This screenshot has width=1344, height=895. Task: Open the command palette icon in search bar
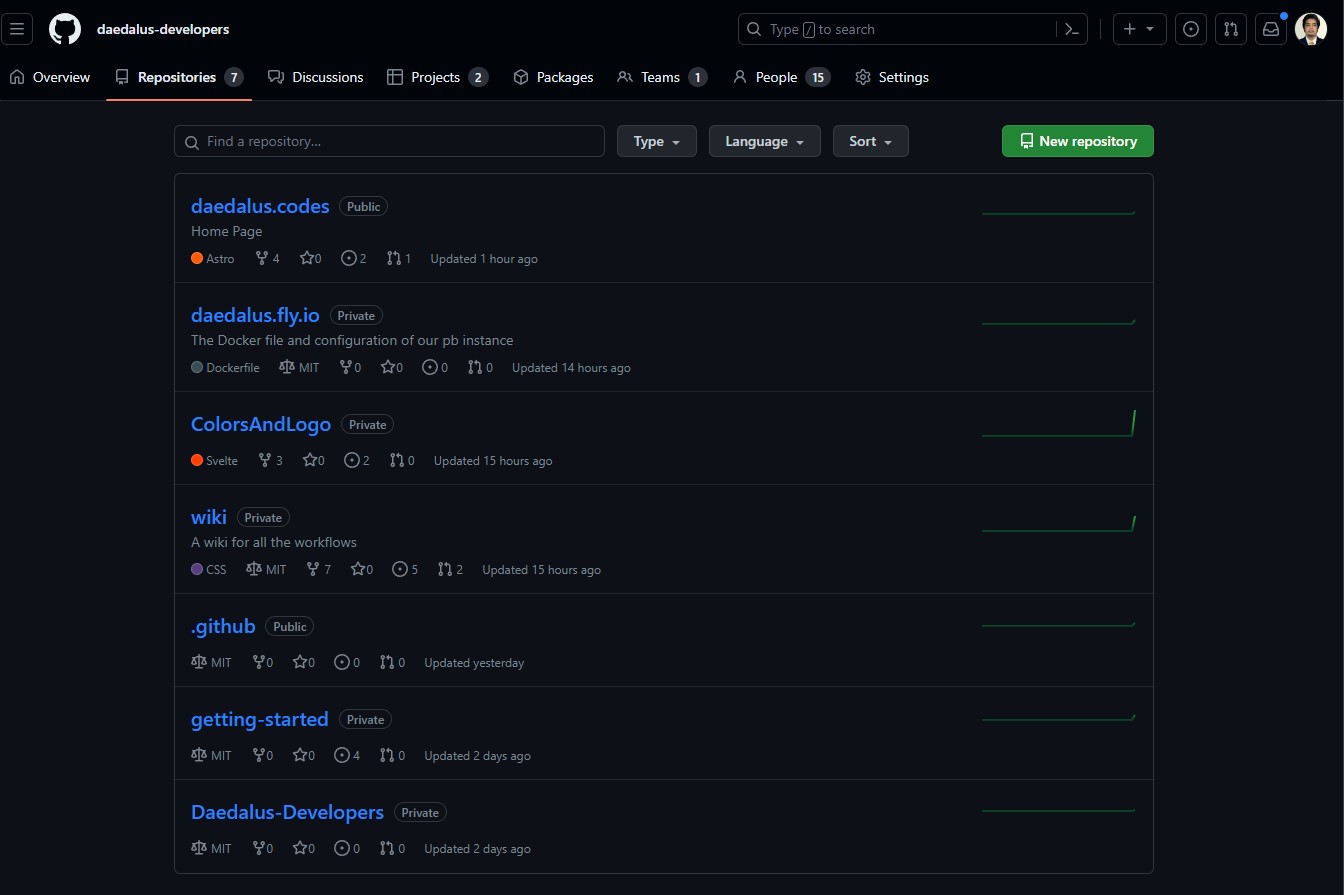[x=1071, y=29]
